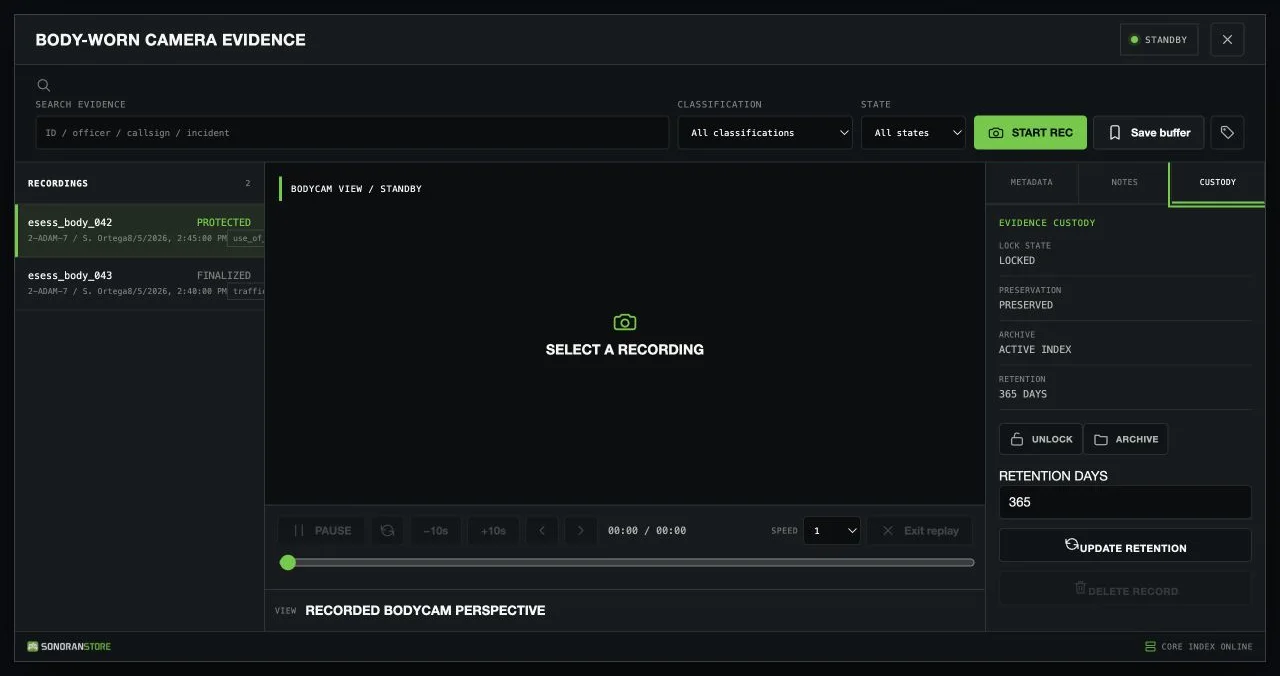Viewport: 1280px width, 676px height.
Task: Click the 00:00 / 00:00 time readout
Action: coord(647,531)
